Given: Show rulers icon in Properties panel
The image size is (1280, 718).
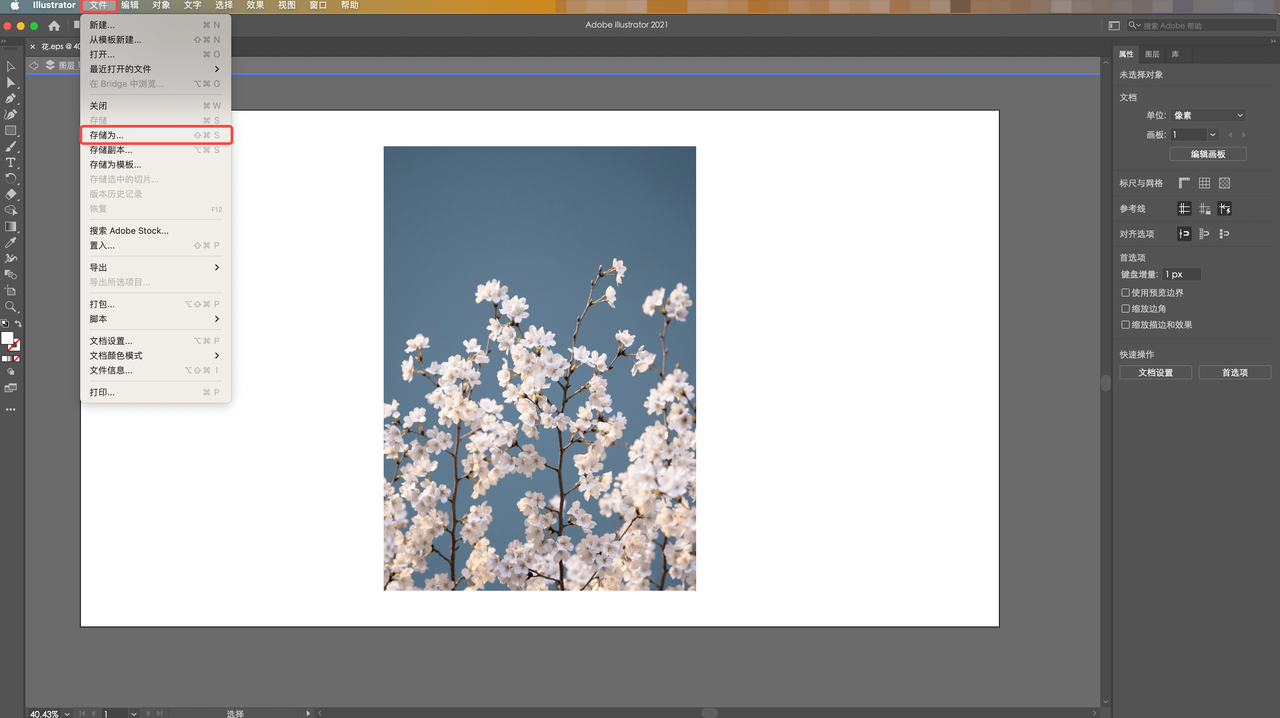Looking at the screenshot, I should click(x=1184, y=183).
